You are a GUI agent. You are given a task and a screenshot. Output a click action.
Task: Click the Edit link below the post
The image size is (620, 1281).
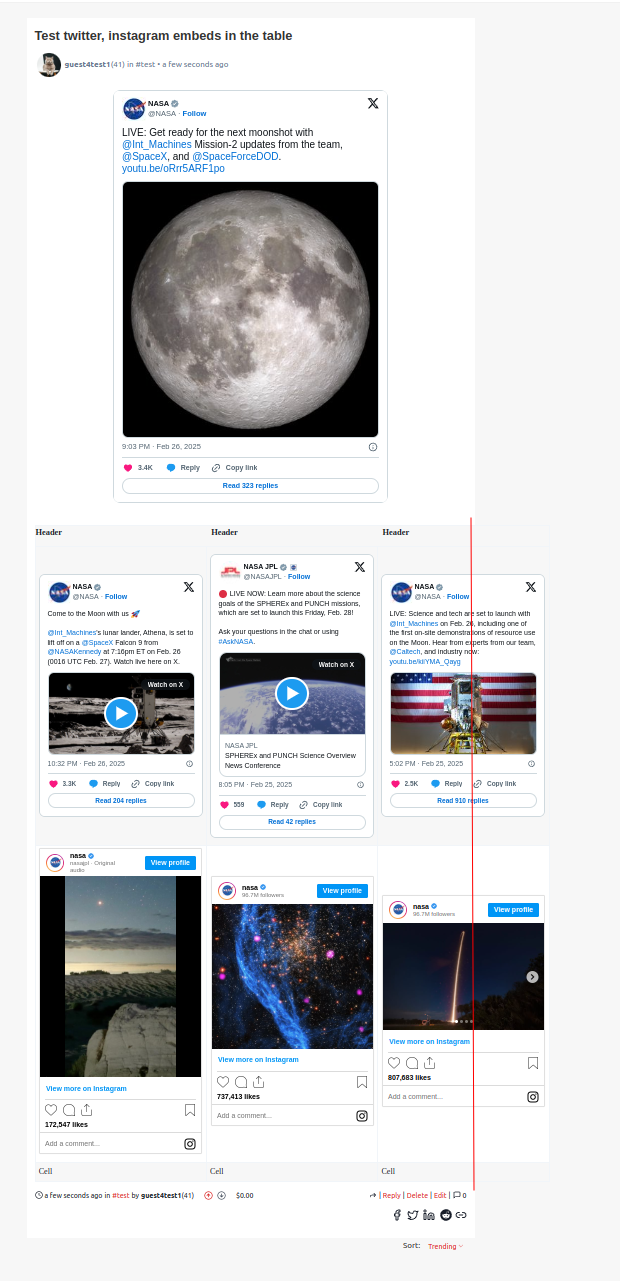coord(440,1195)
